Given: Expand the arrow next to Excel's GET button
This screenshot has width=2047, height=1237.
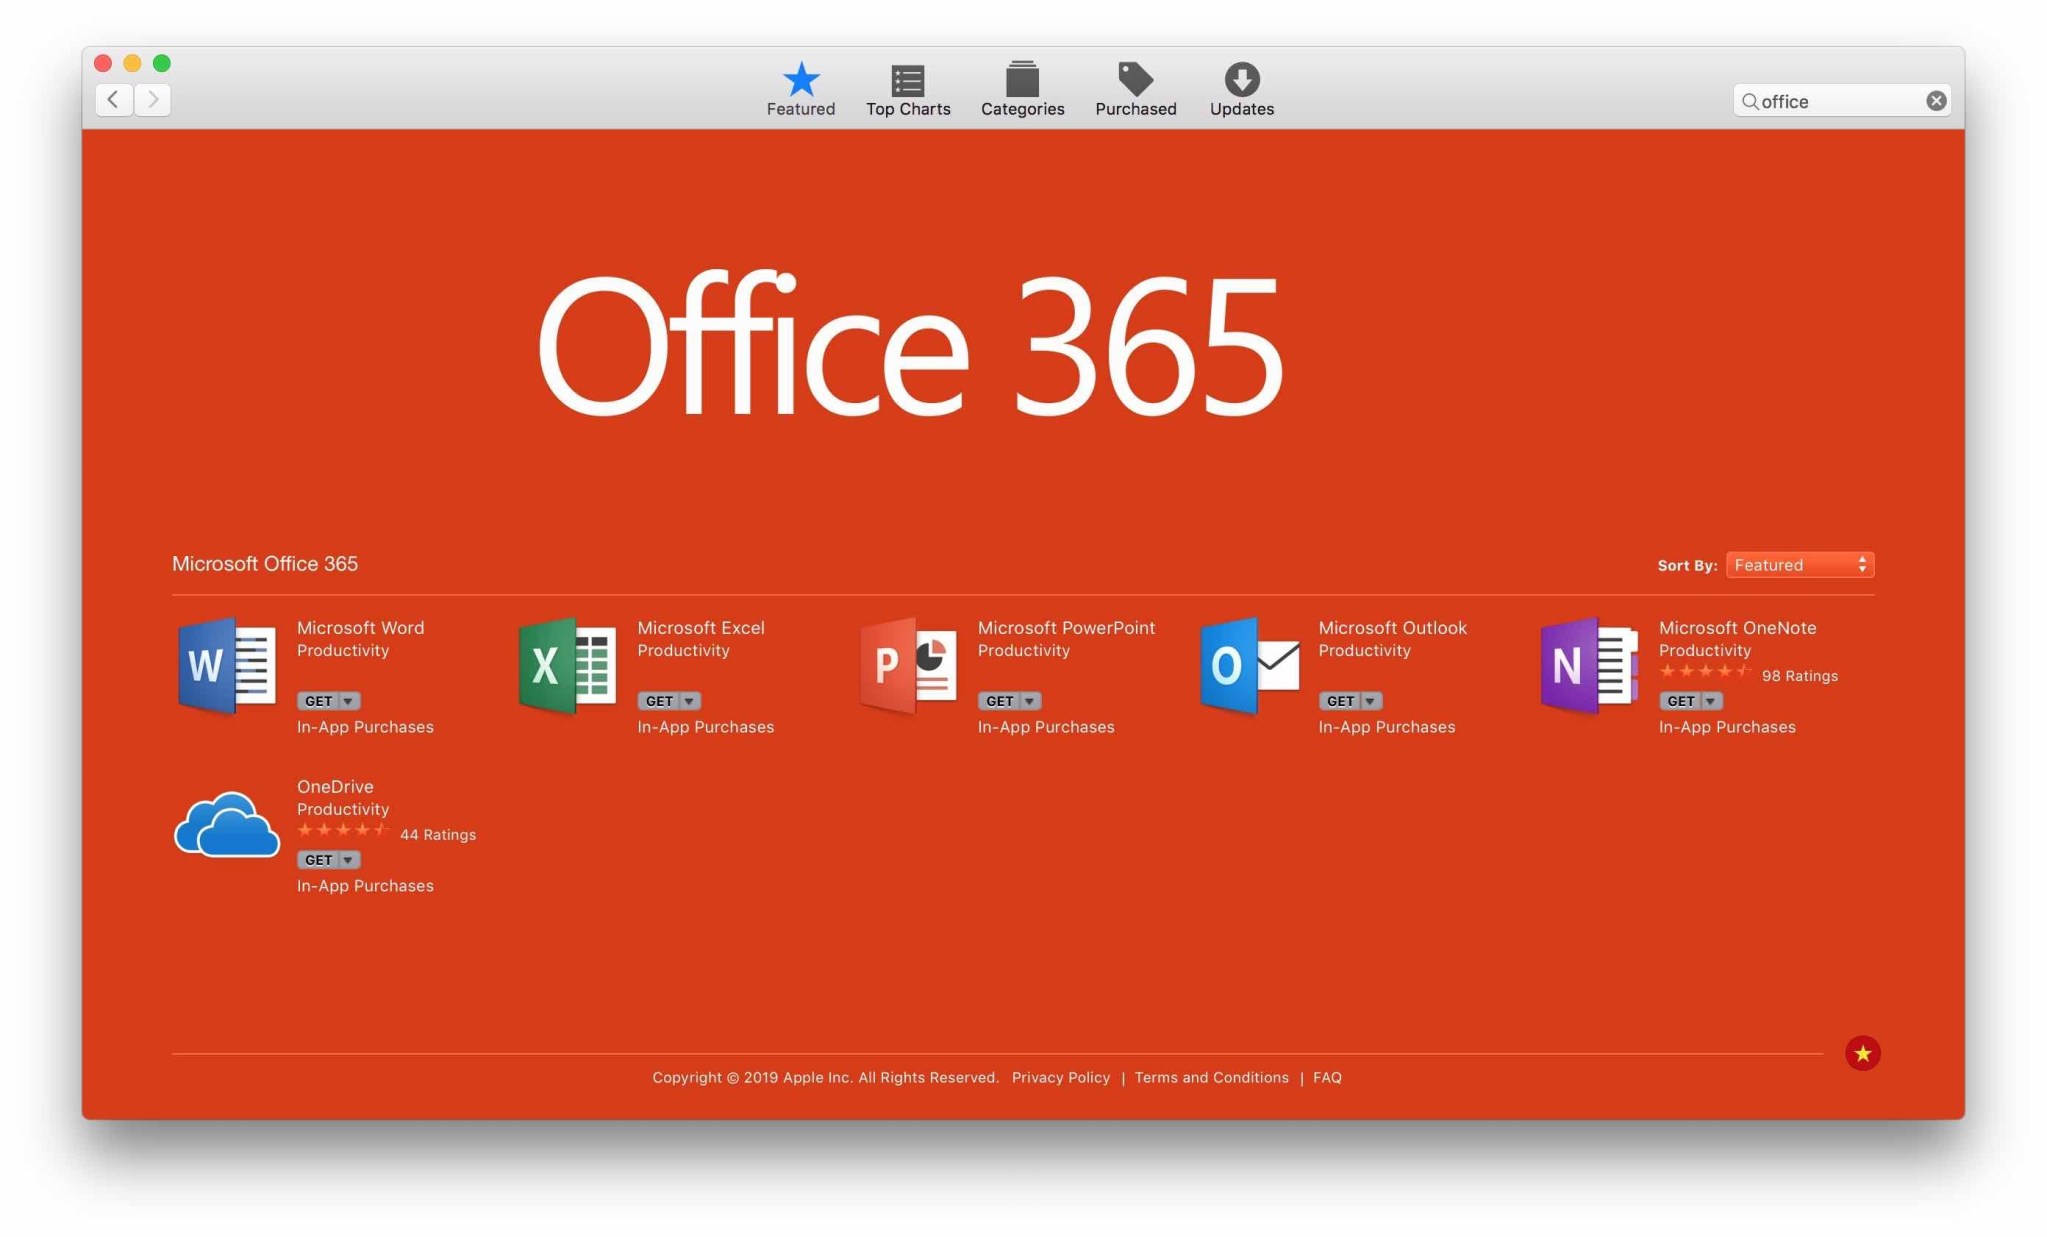Looking at the screenshot, I should tap(689, 701).
